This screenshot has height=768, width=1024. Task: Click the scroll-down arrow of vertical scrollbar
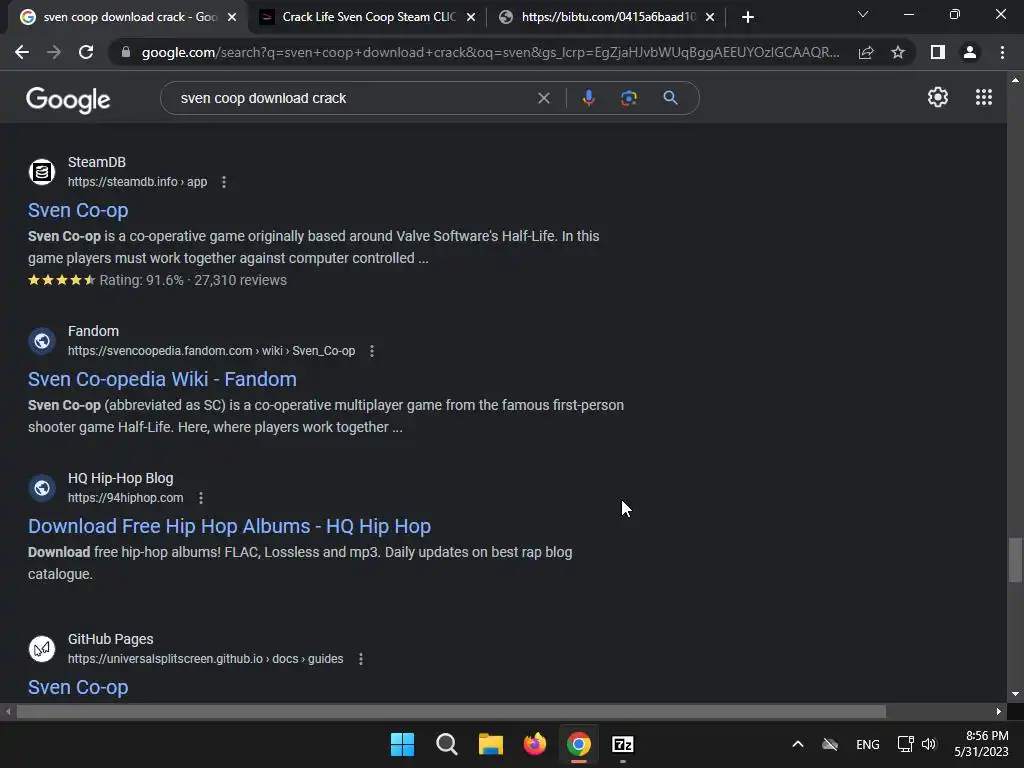click(1015, 694)
